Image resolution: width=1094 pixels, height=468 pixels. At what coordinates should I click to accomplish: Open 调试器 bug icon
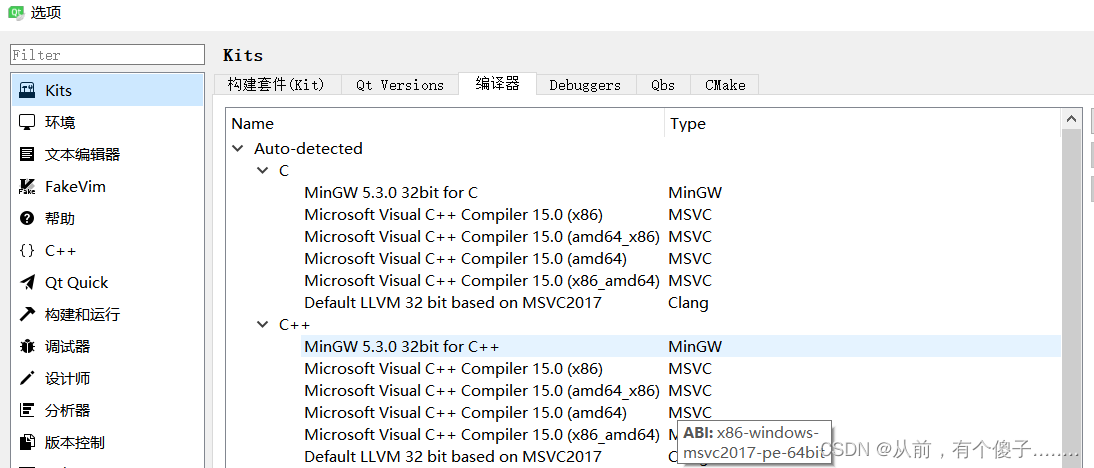pos(27,346)
